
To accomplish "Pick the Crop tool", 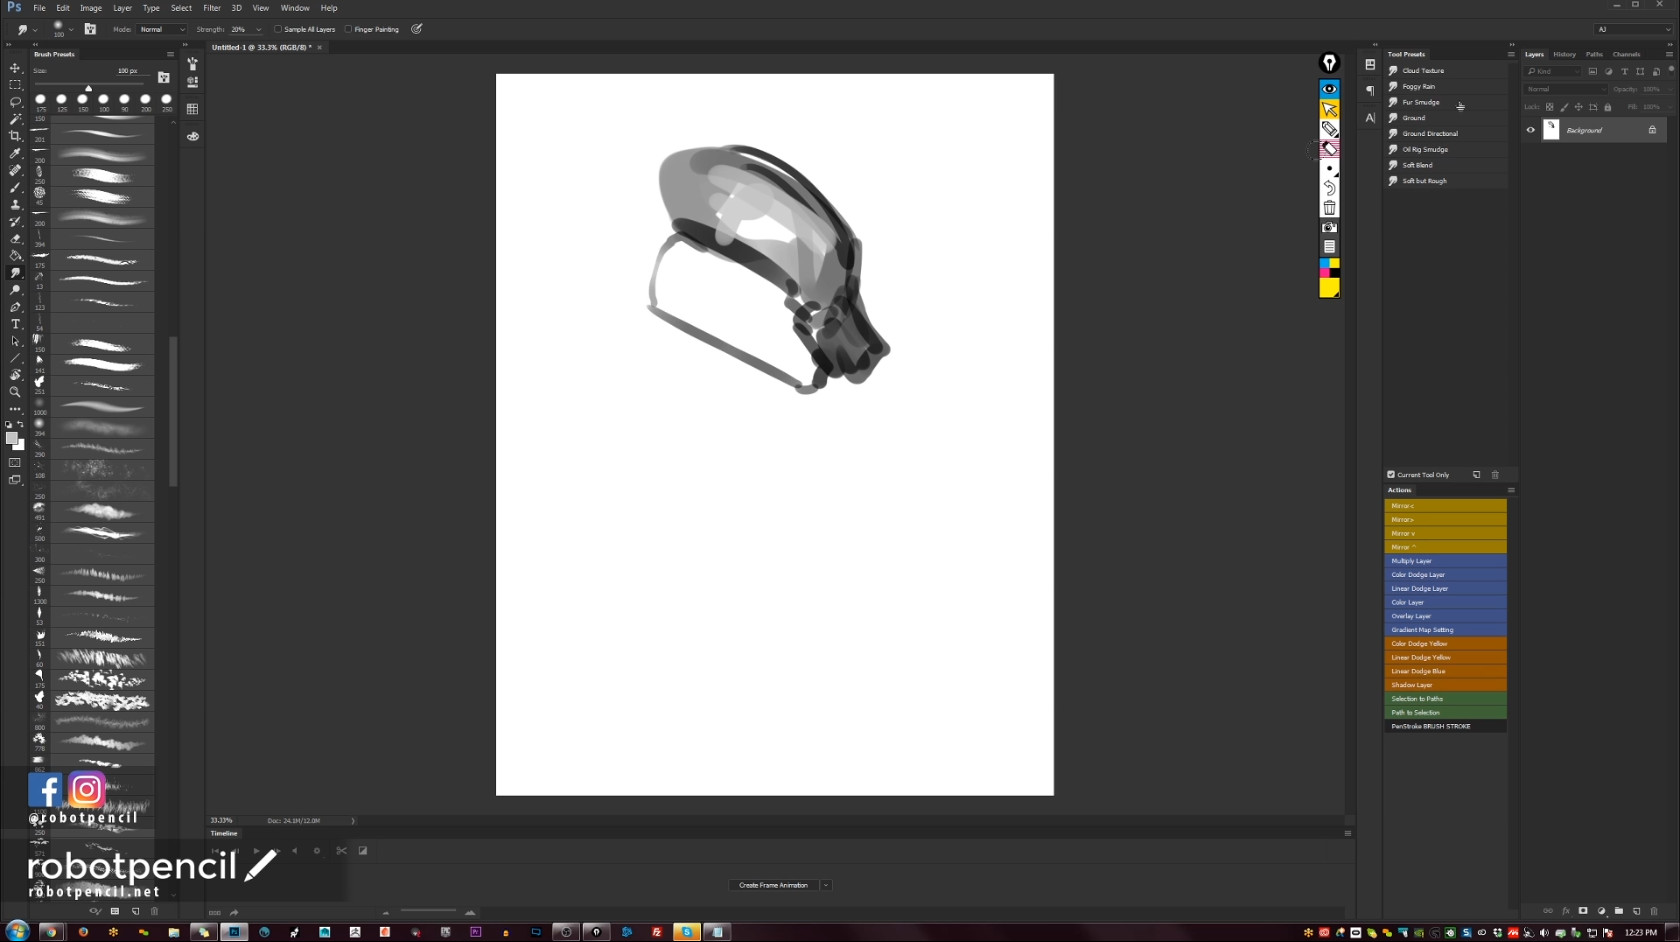I will click(x=15, y=136).
